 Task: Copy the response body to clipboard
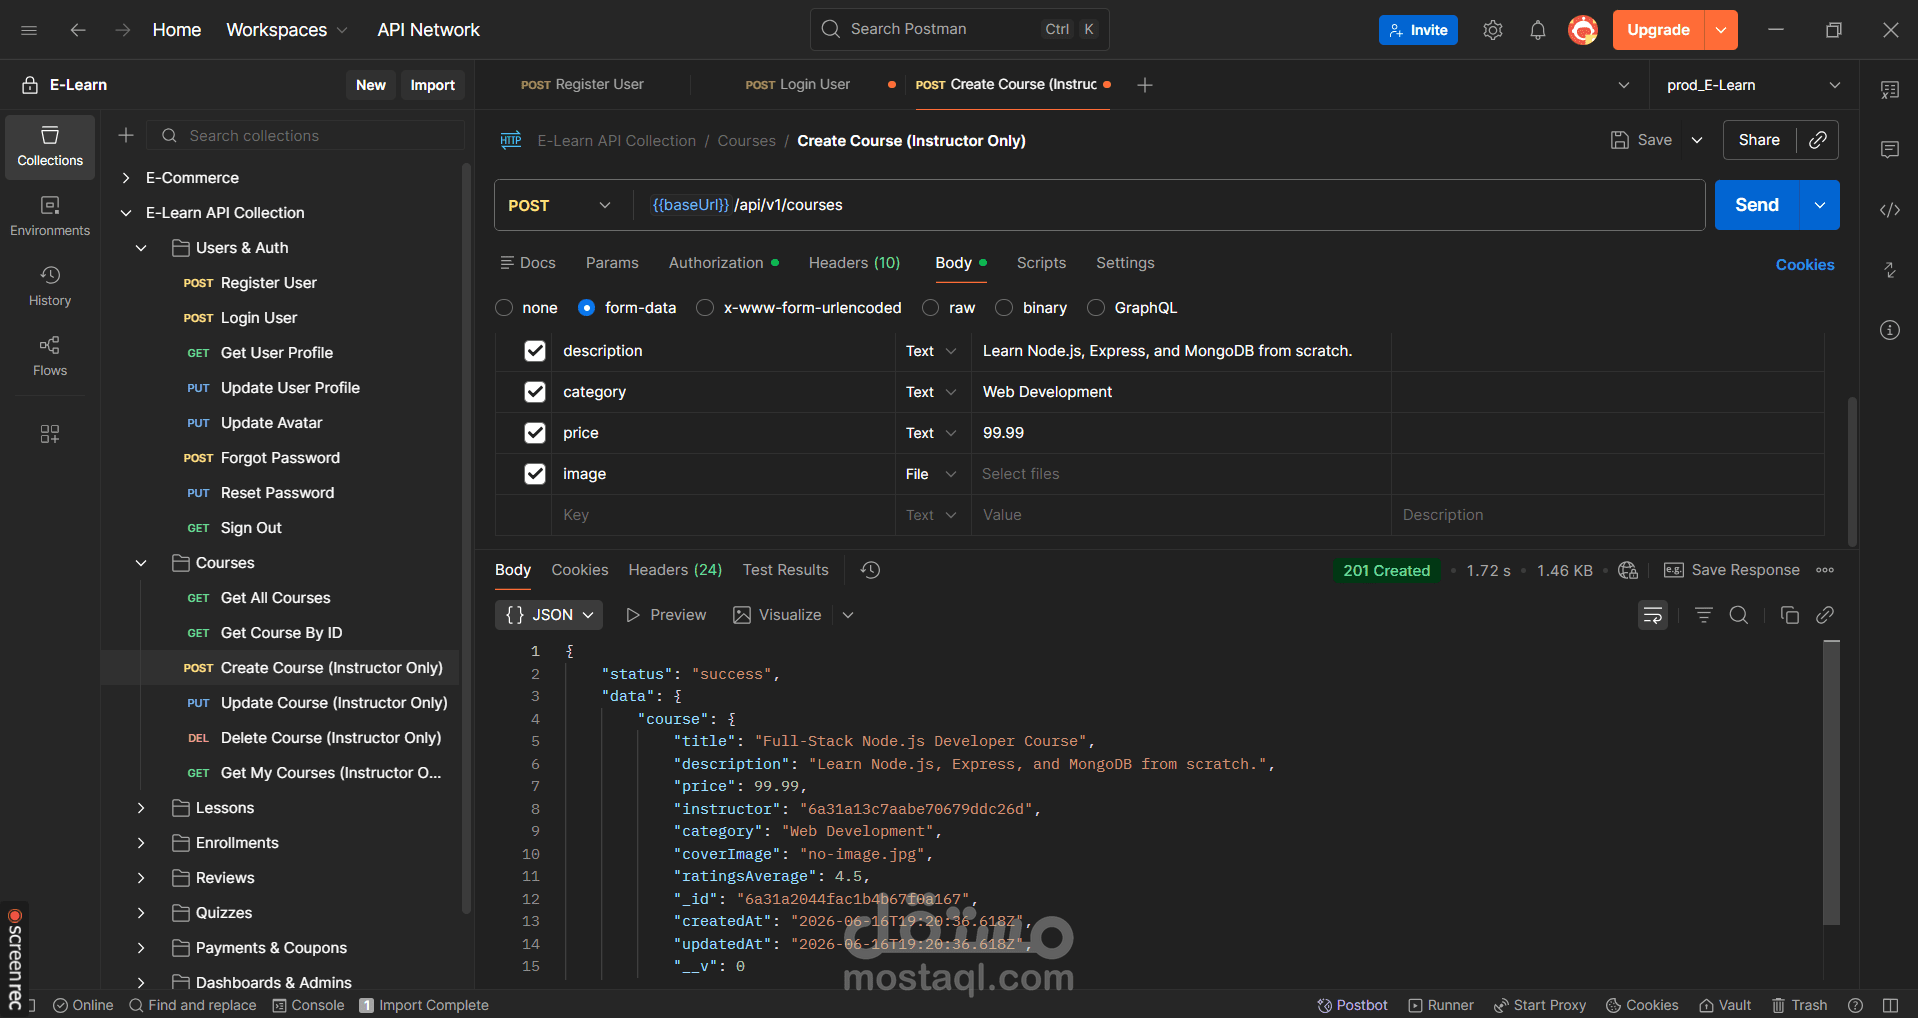tap(1789, 615)
